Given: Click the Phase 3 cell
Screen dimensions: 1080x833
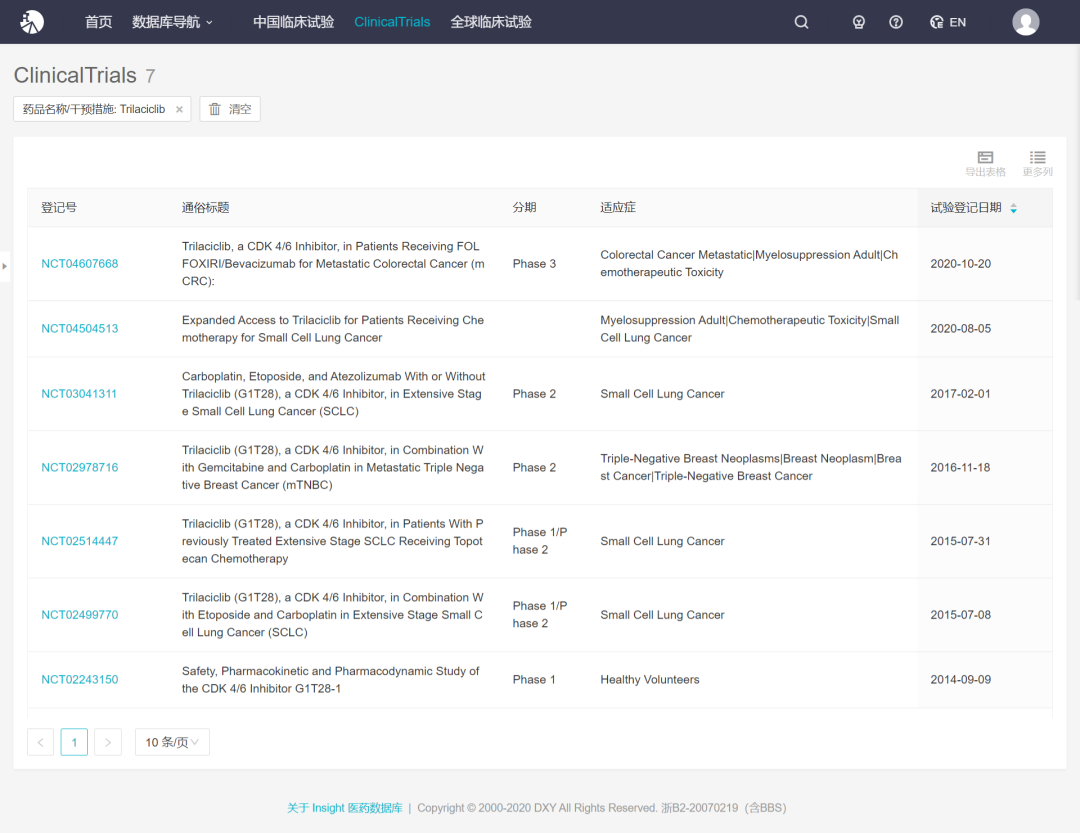Looking at the screenshot, I should click(x=534, y=264).
